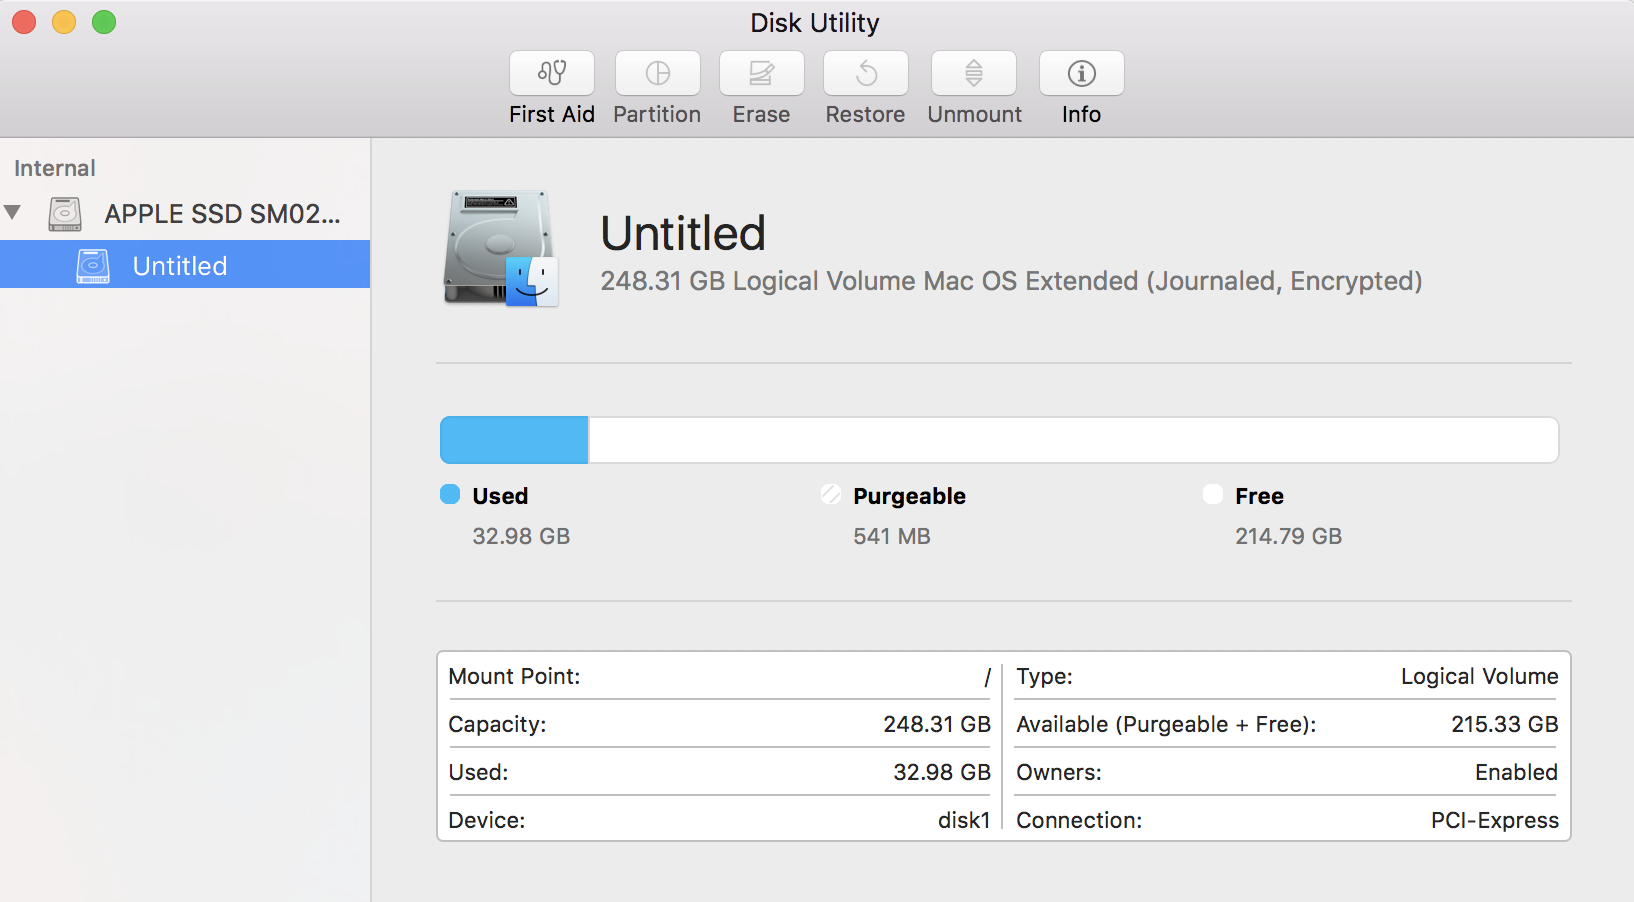Click the blue used portion of storage bar
Image resolution: width=1634 pixels, height=902 pixels.
[514, 440]
